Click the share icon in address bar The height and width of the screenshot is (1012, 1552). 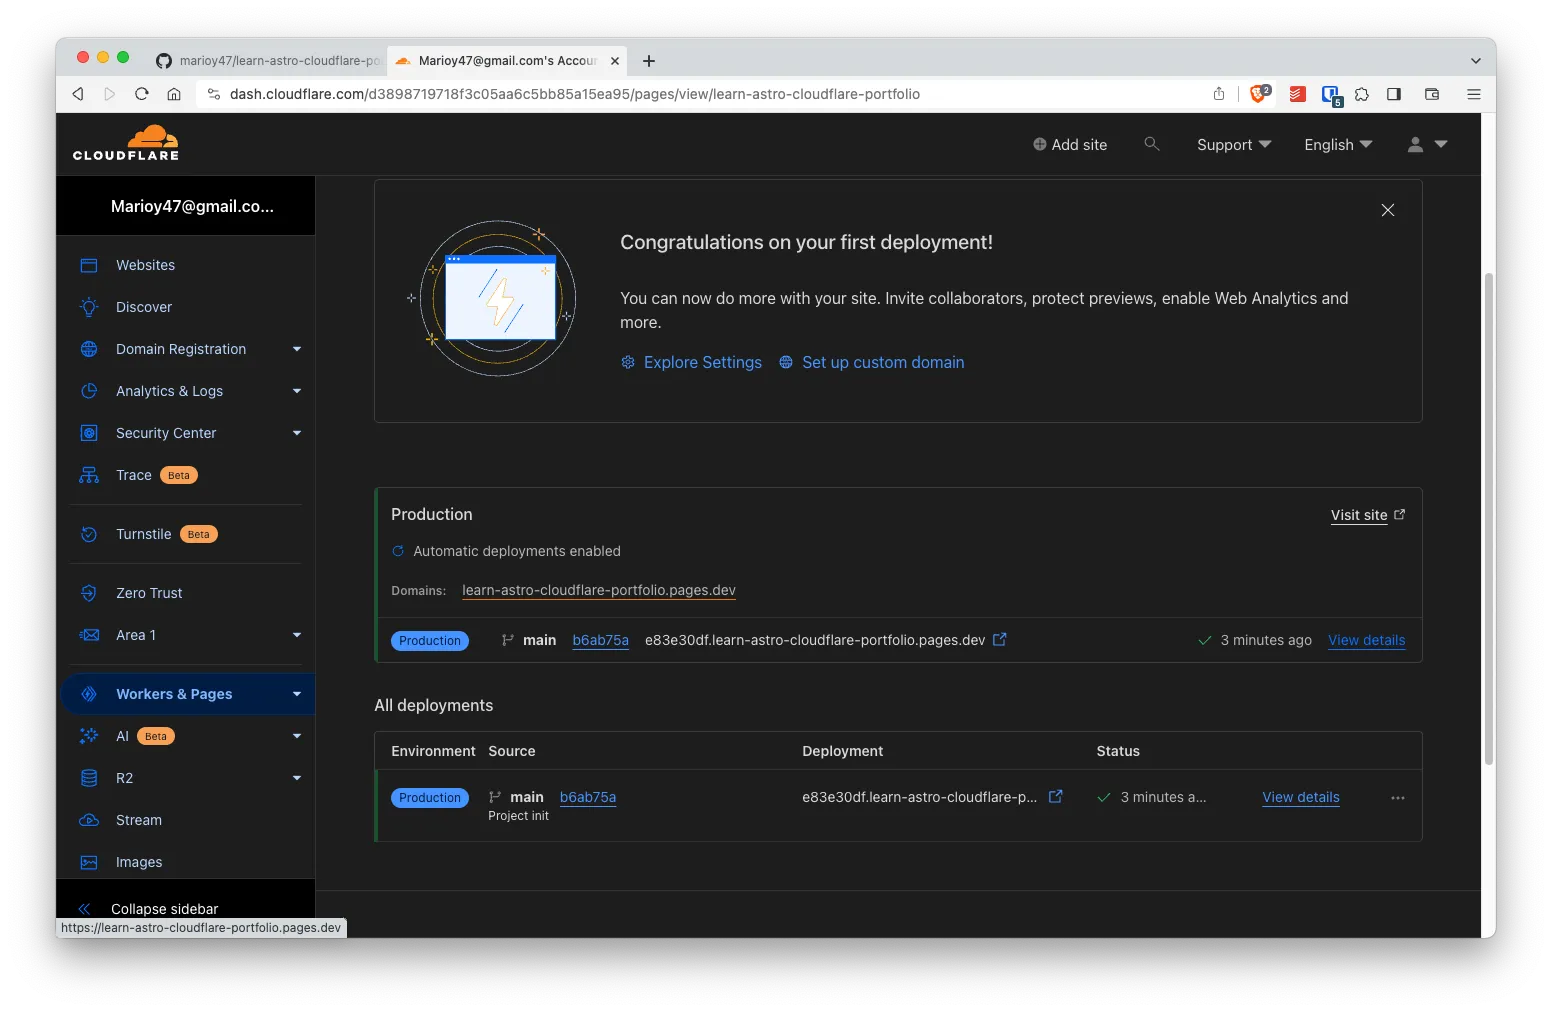pos(1219,94)
